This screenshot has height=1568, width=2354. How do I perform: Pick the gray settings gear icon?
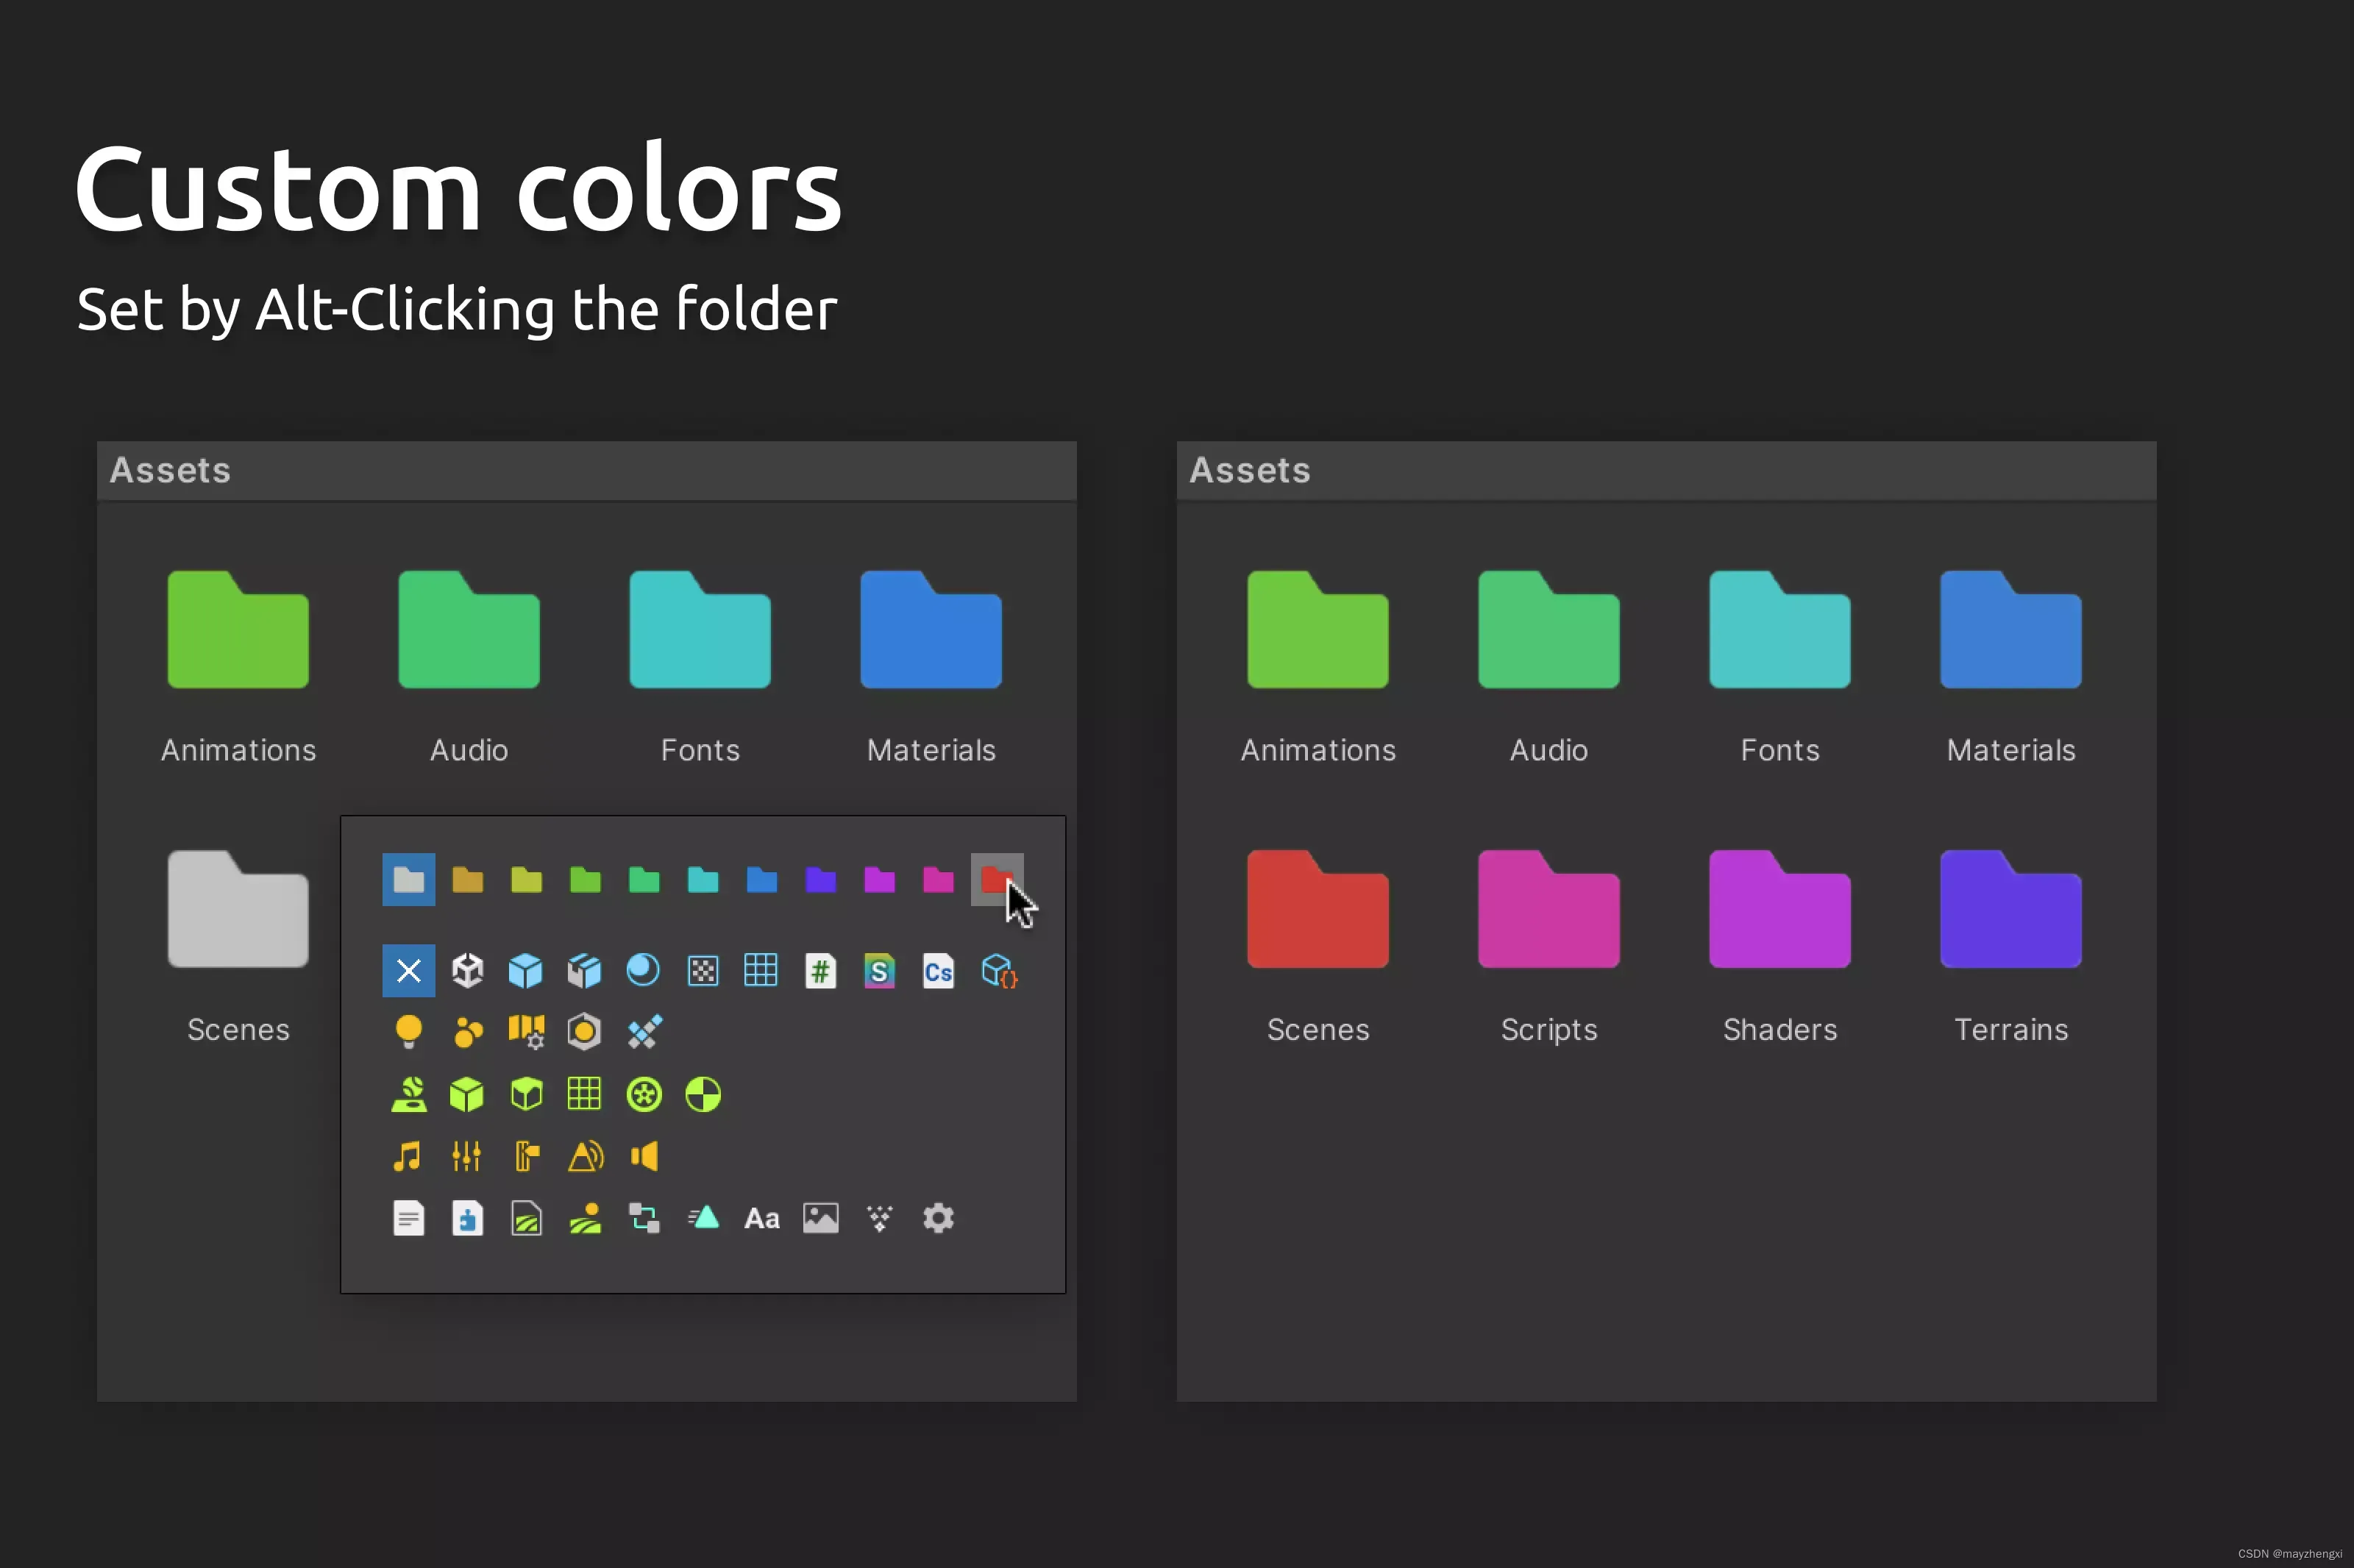coord(938,1218)
